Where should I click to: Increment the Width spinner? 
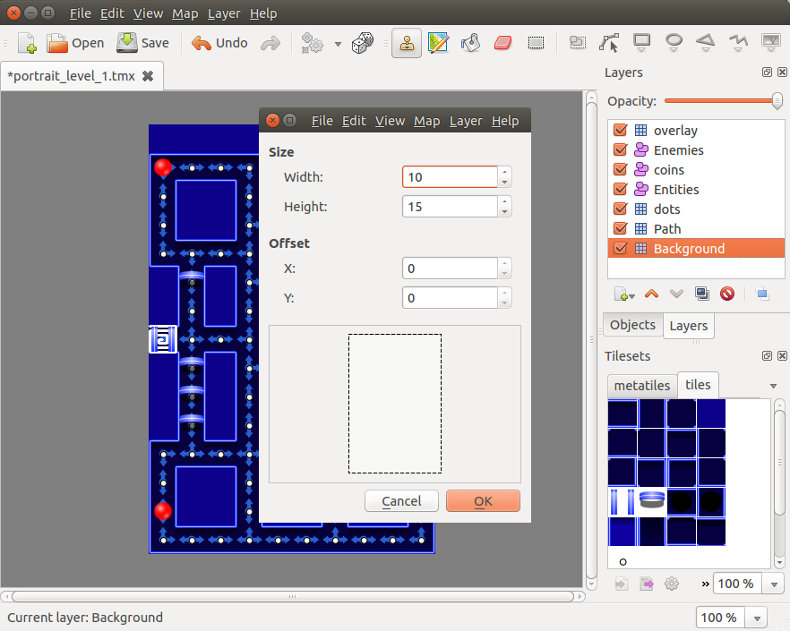504,172
